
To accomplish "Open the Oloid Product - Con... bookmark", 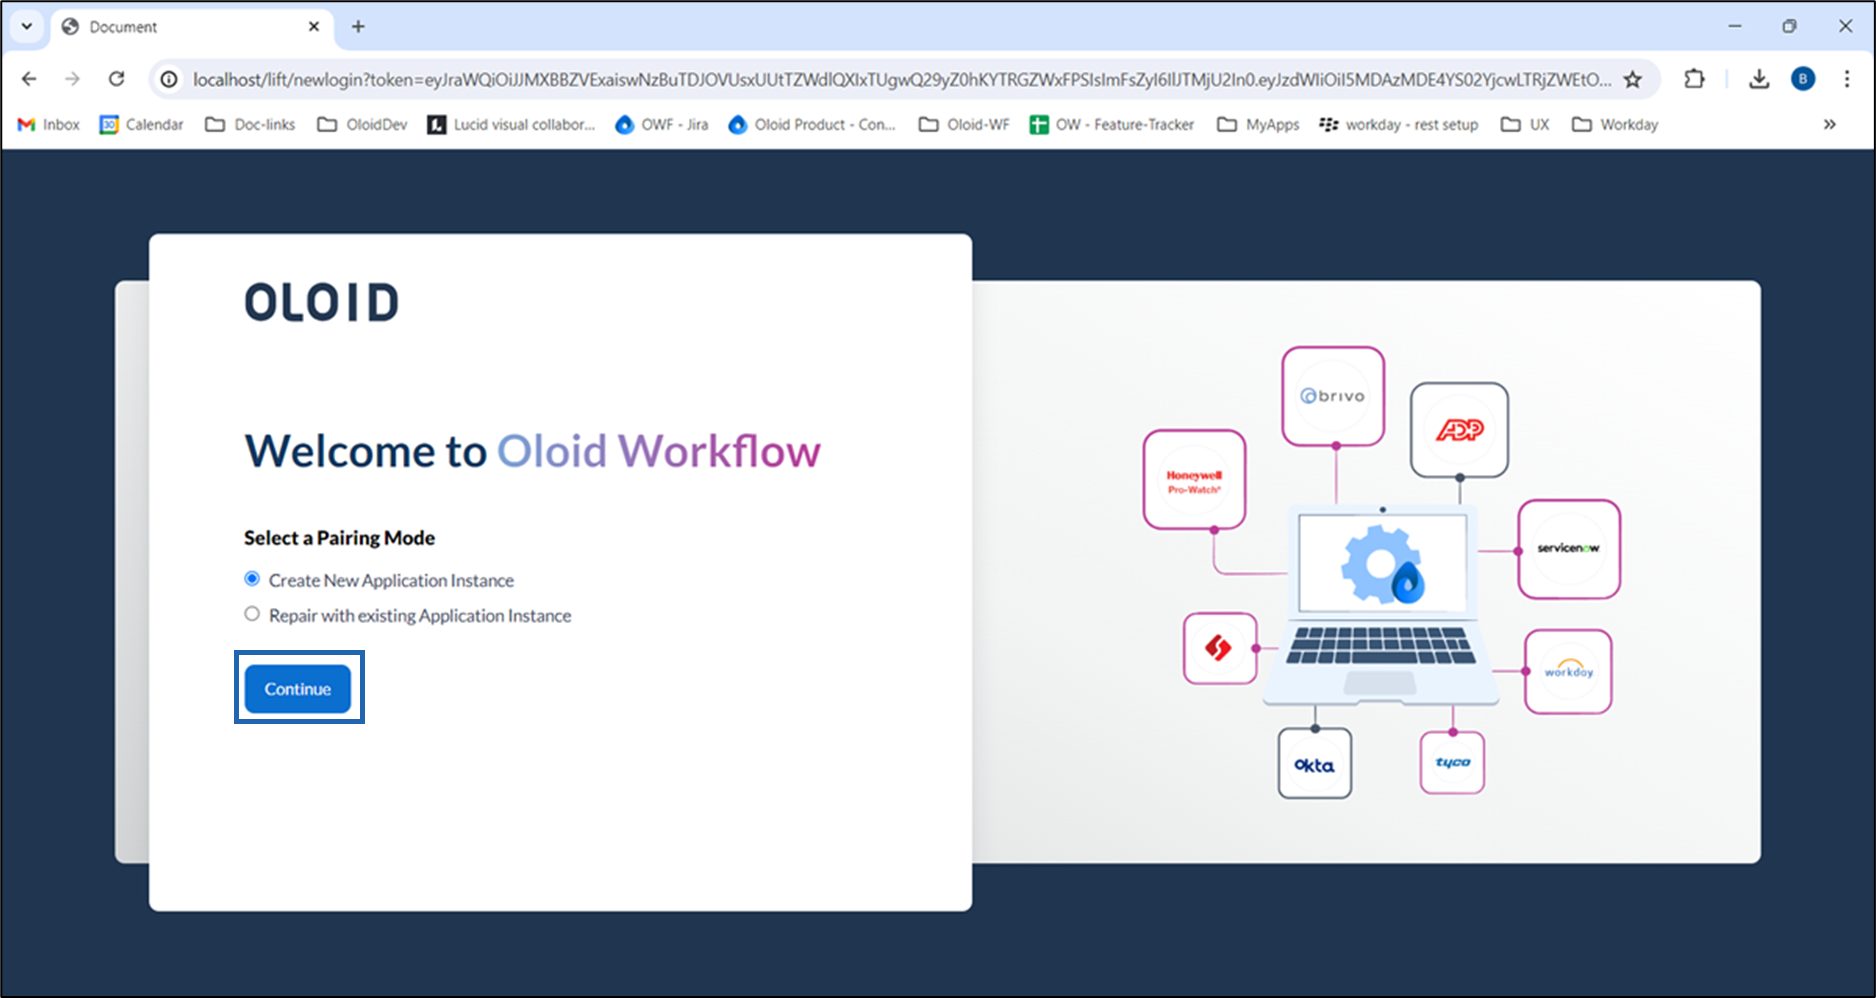I will (x=812, y=124).
